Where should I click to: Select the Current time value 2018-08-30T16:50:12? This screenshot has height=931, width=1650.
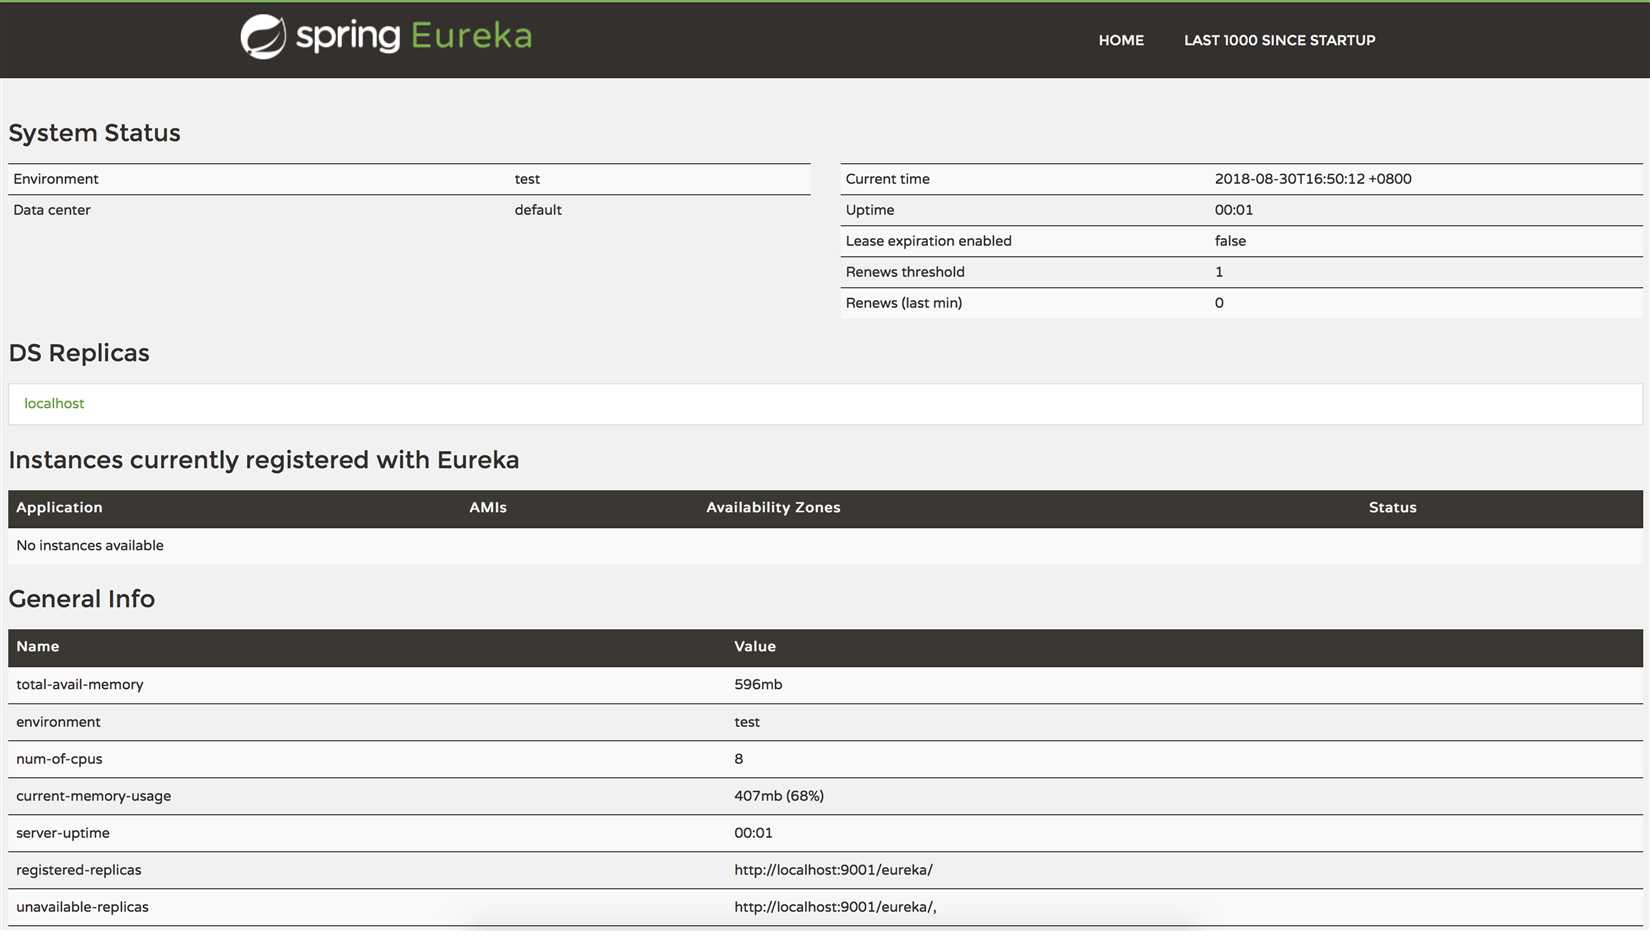(x=1313, y=179)
